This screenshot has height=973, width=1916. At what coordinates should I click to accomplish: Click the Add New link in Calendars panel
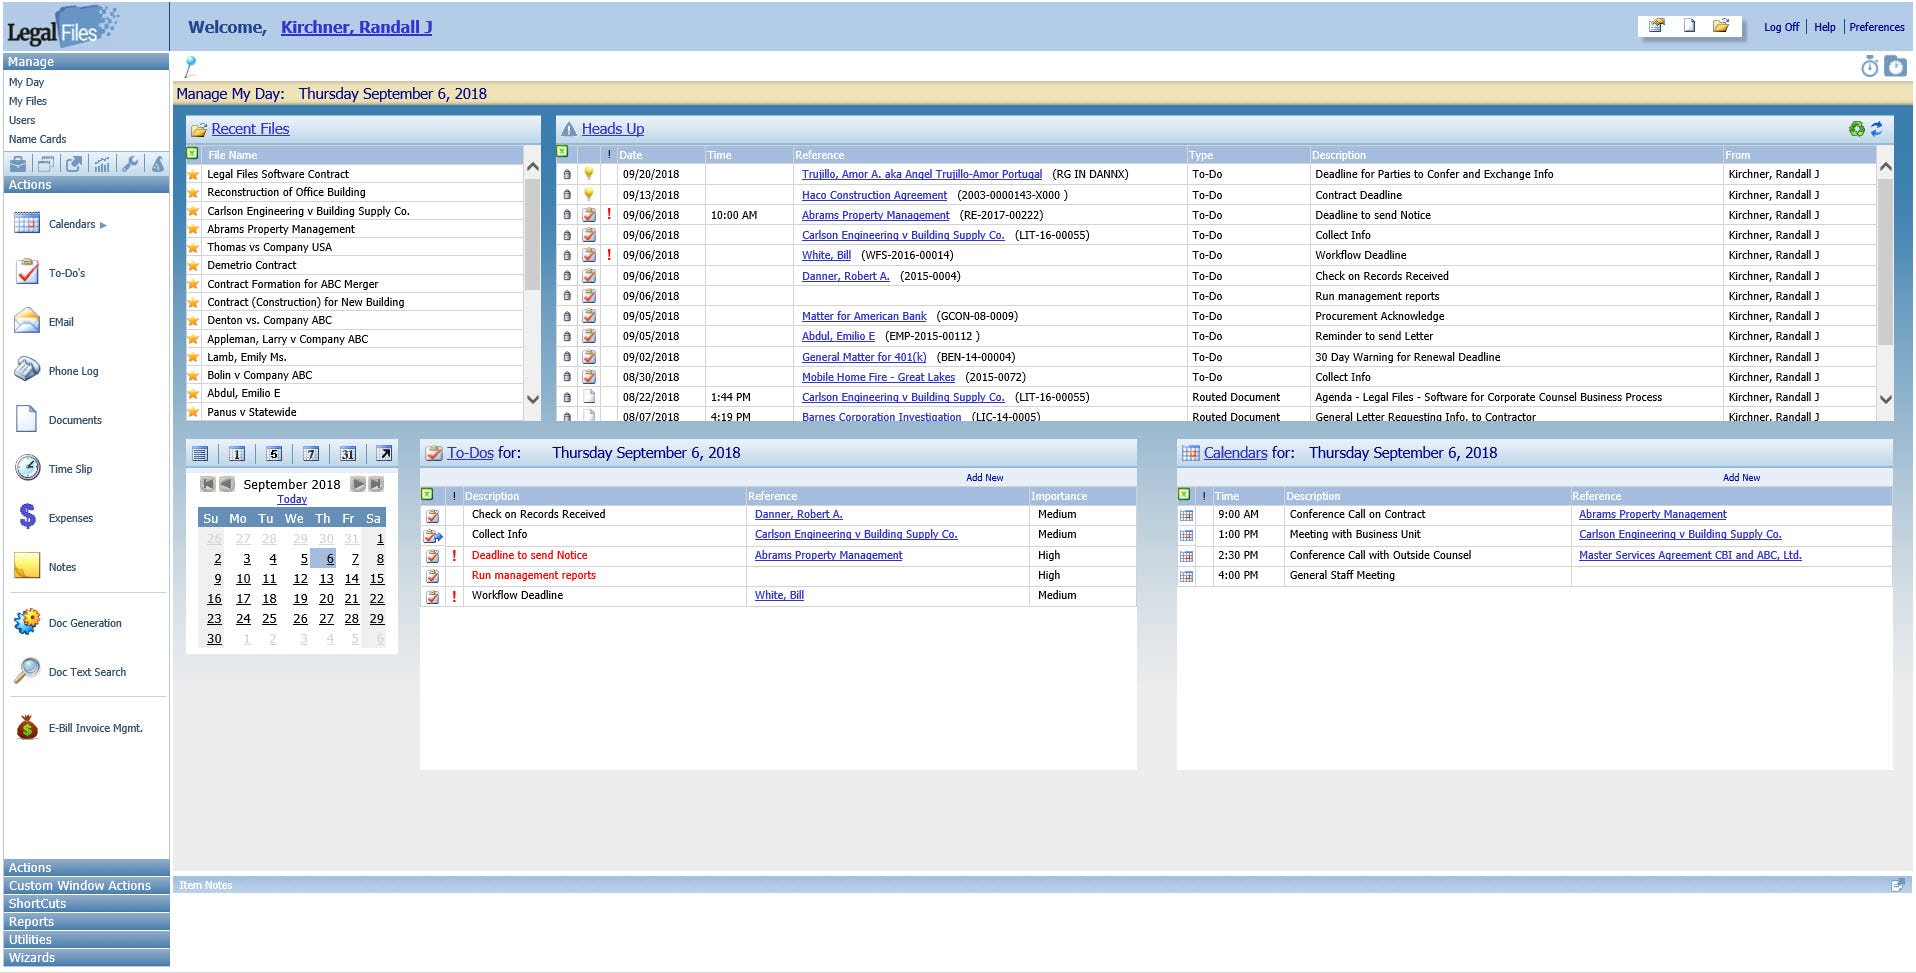(x=1742, y=477)
